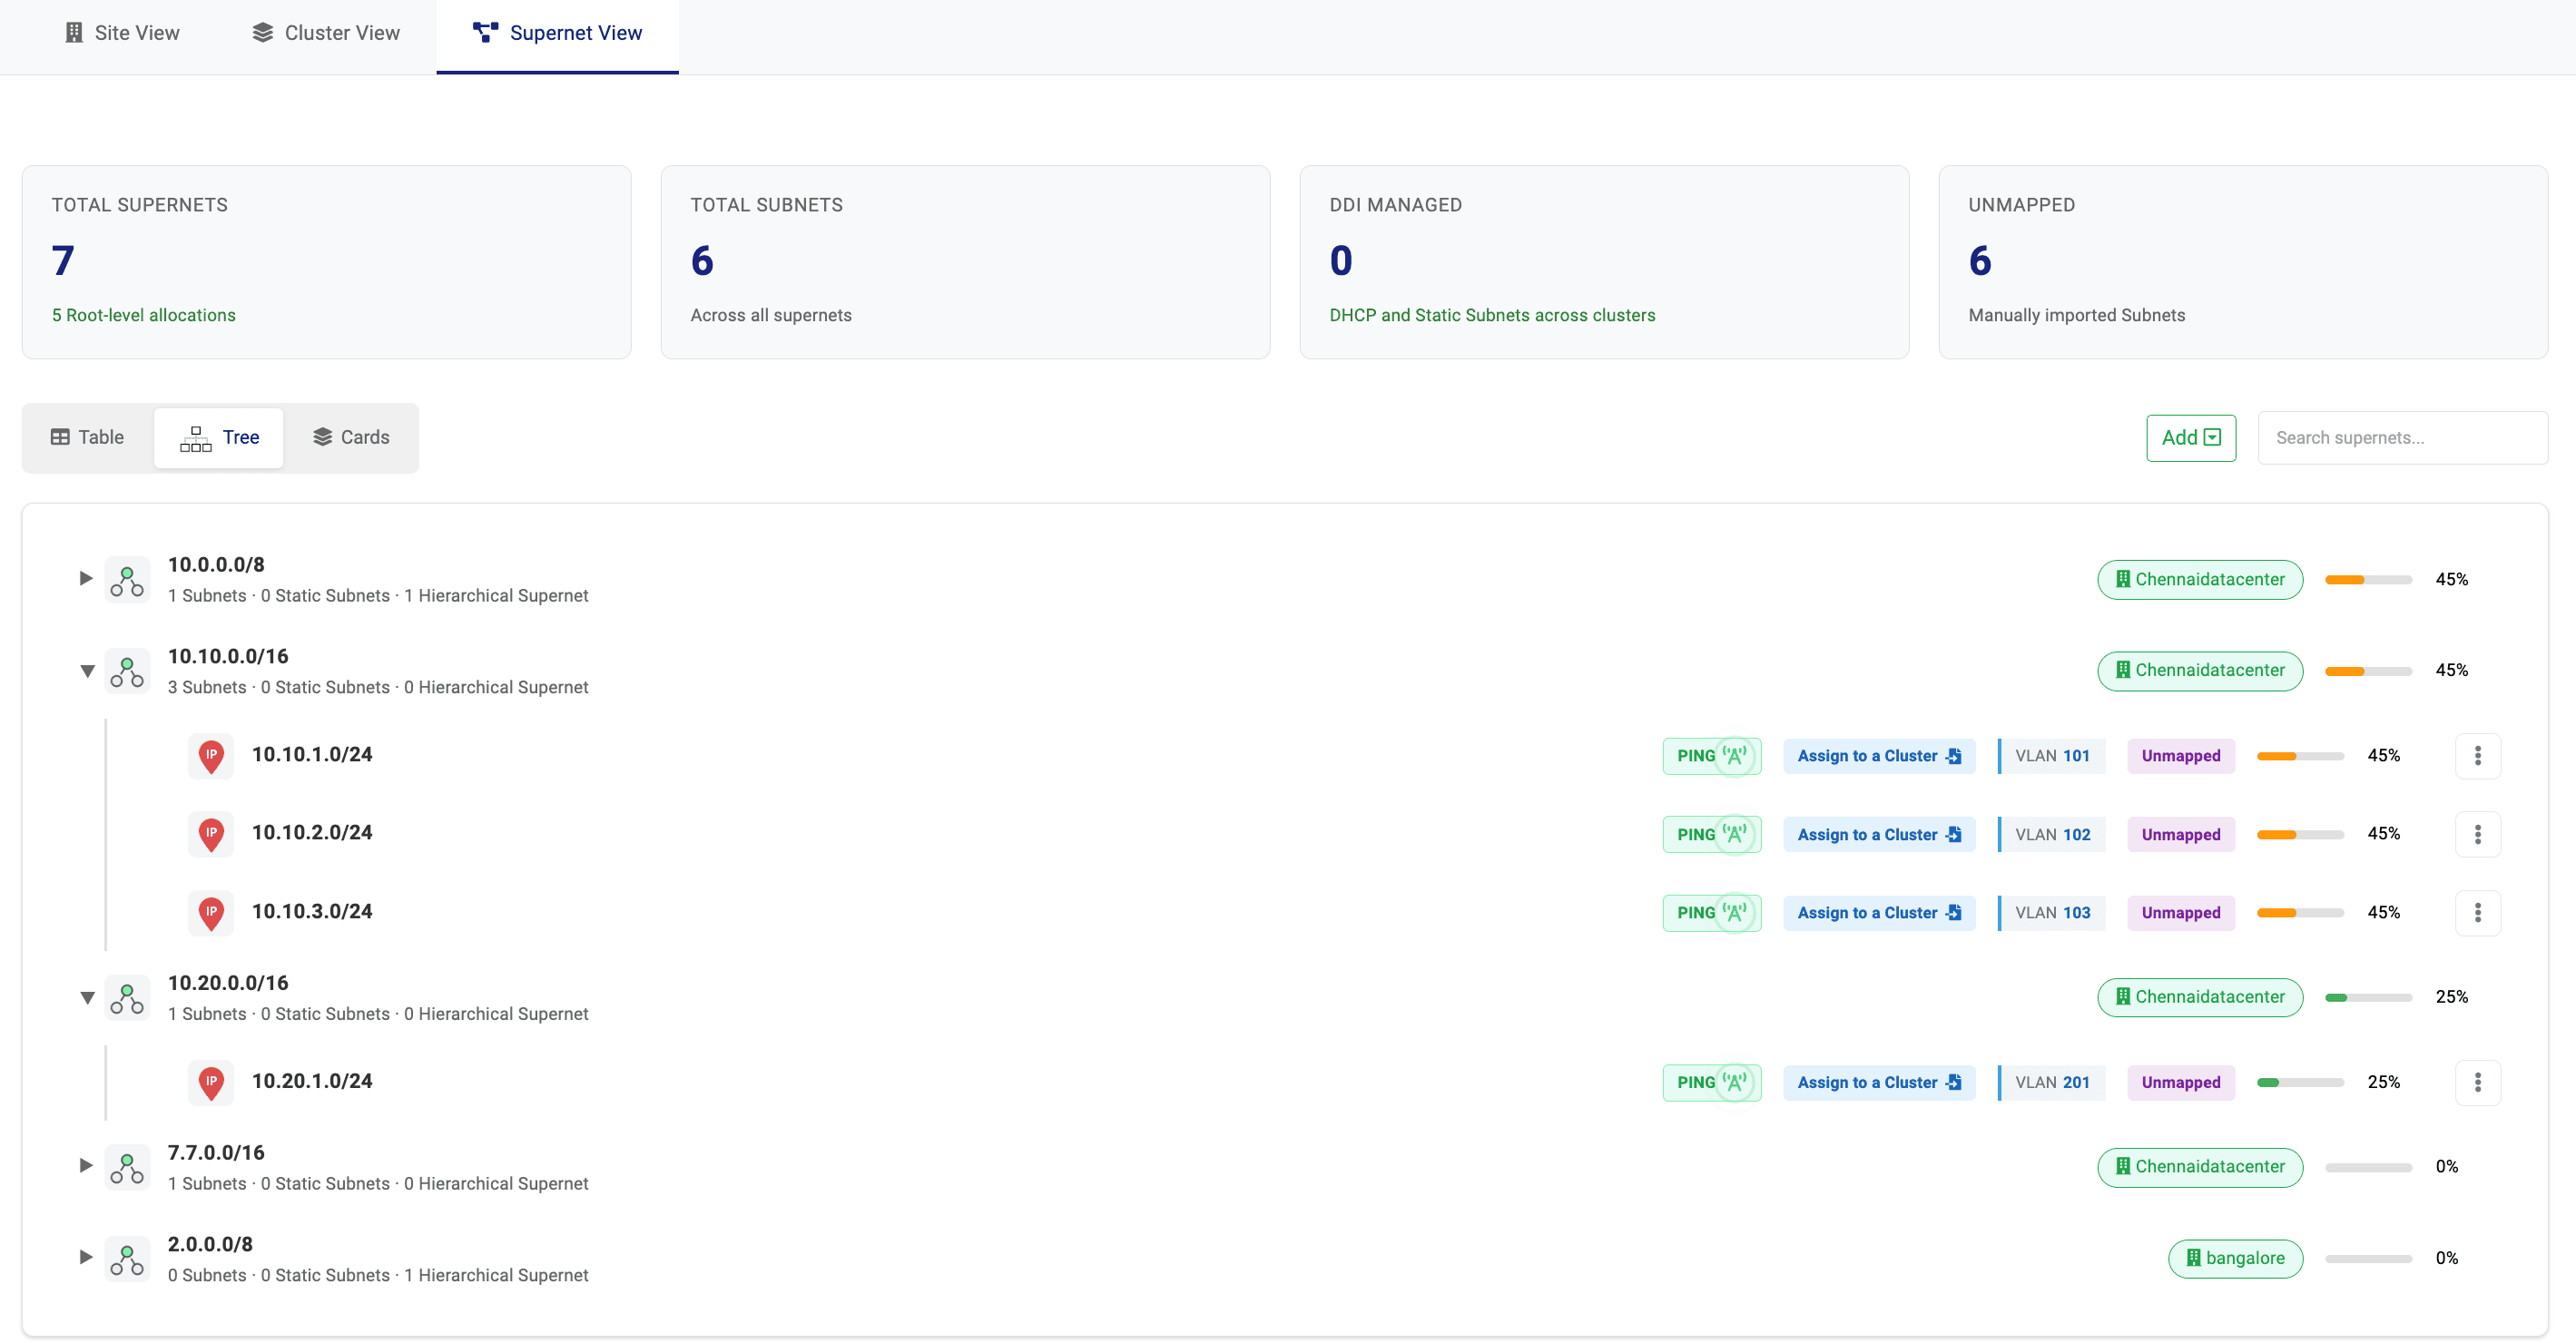The width and height of the screenshot is (2576, 1343).
Task: Collapse the 10.10.0.0/16 supernet
Action: [x=87, y=671]
